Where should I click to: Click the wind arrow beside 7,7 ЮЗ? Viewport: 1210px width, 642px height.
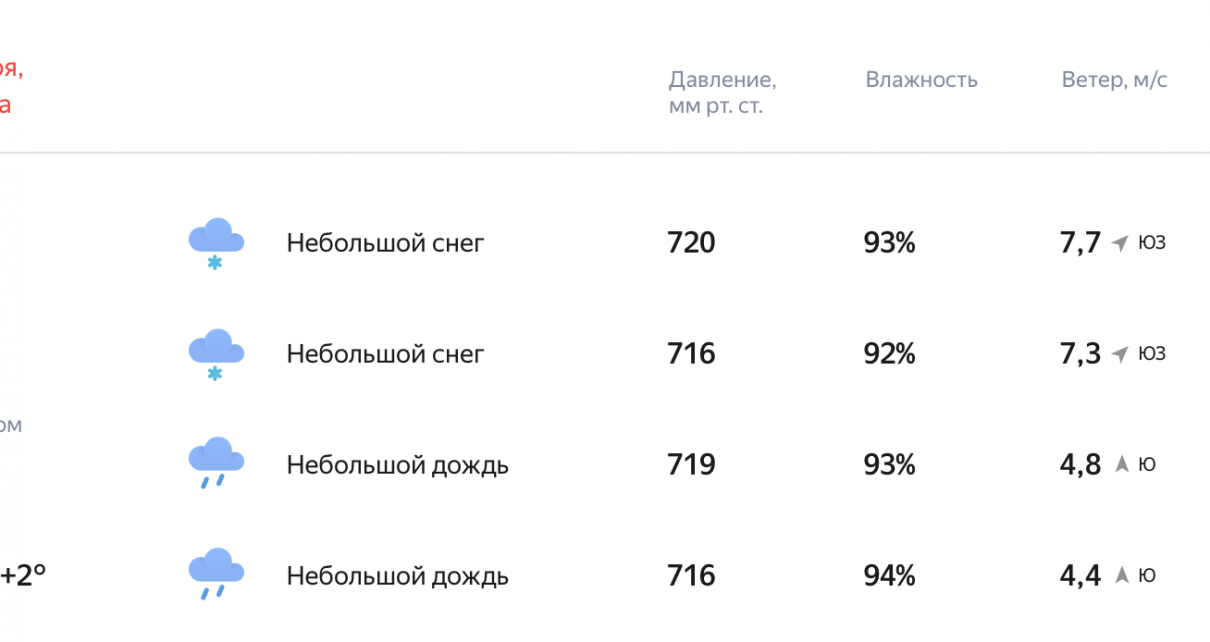tap(1118, 242)
